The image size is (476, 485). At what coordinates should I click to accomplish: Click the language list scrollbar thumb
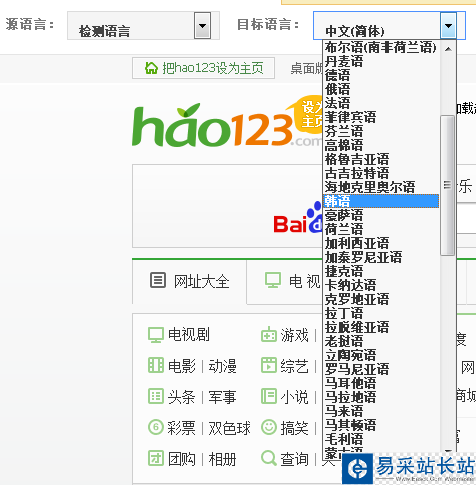pos(447,185)
